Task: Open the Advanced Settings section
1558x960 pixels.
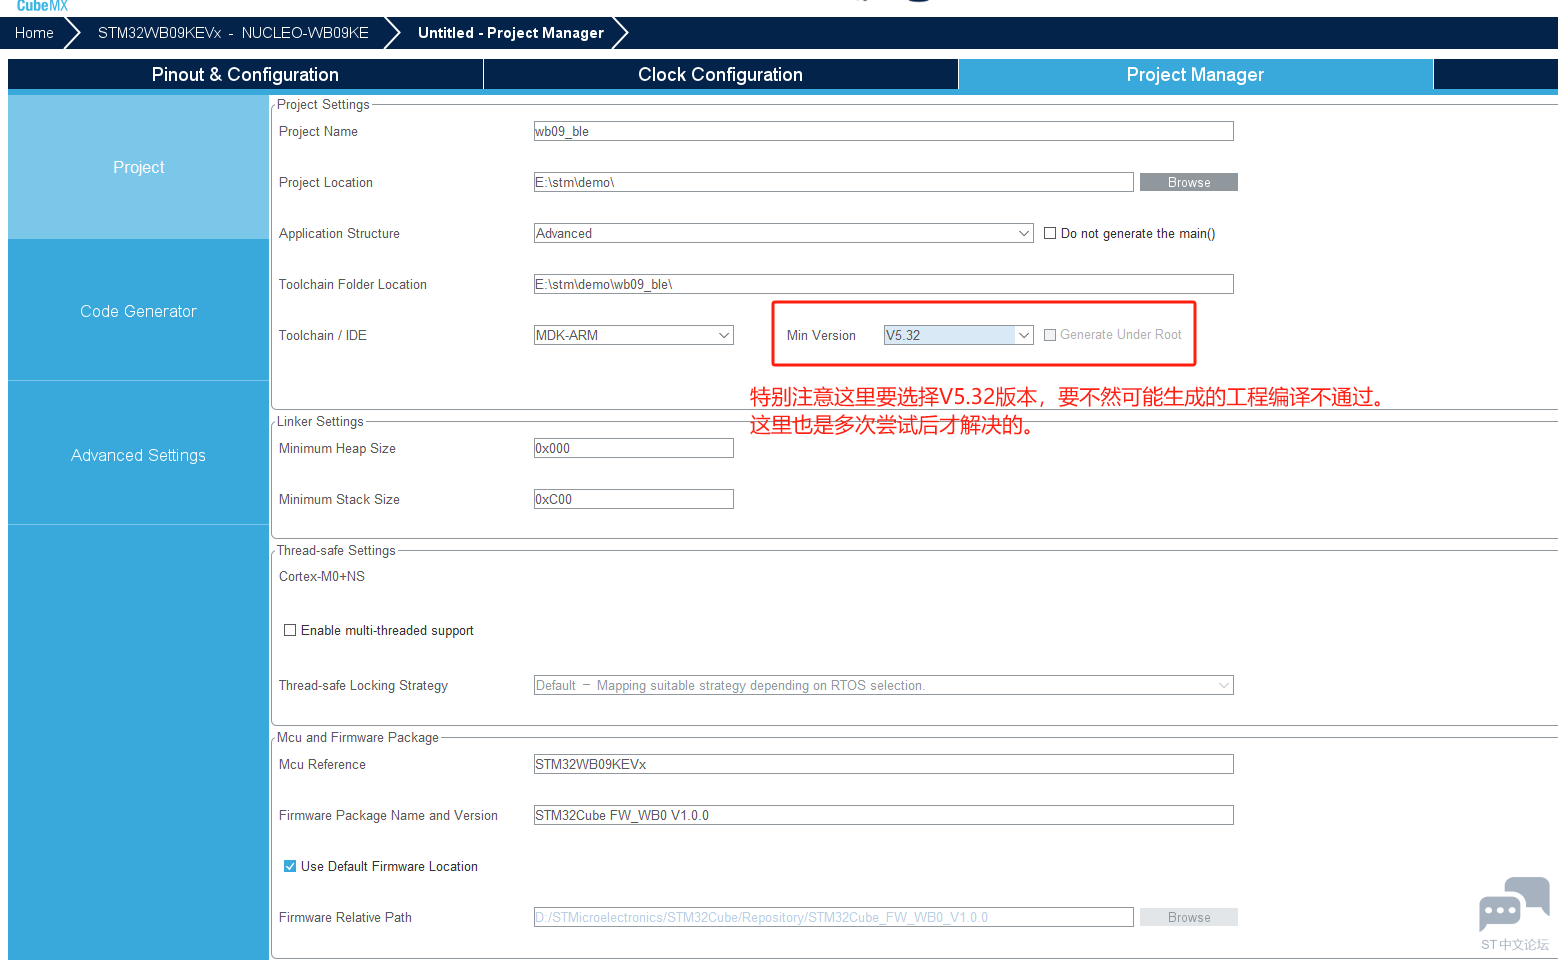Action: click(x=138, y=455)
